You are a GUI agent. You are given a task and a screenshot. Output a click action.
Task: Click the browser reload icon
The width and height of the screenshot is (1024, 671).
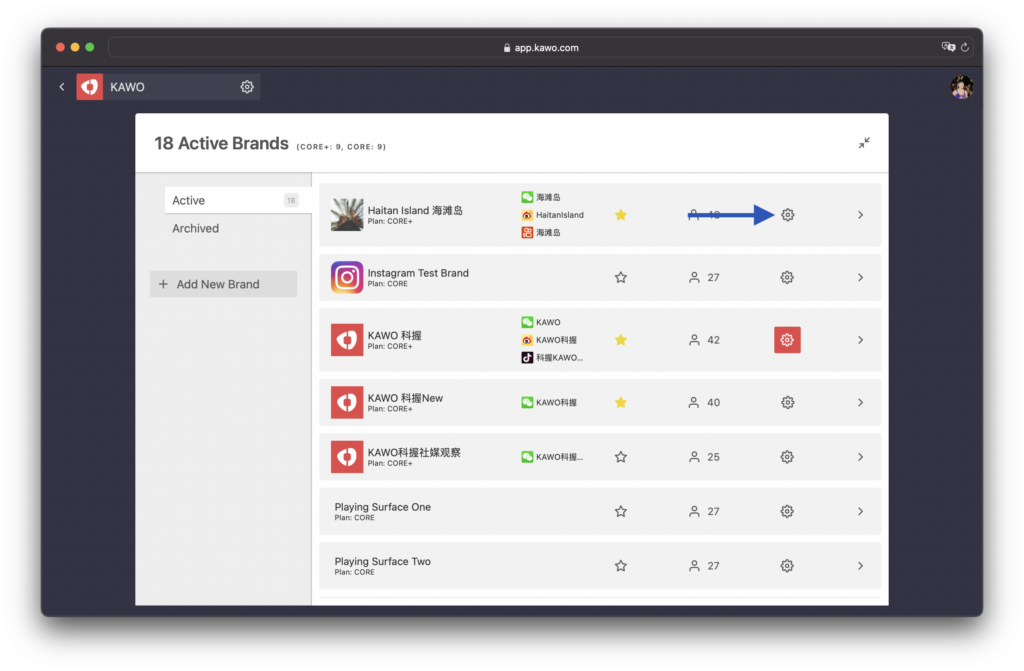[965, 48]
